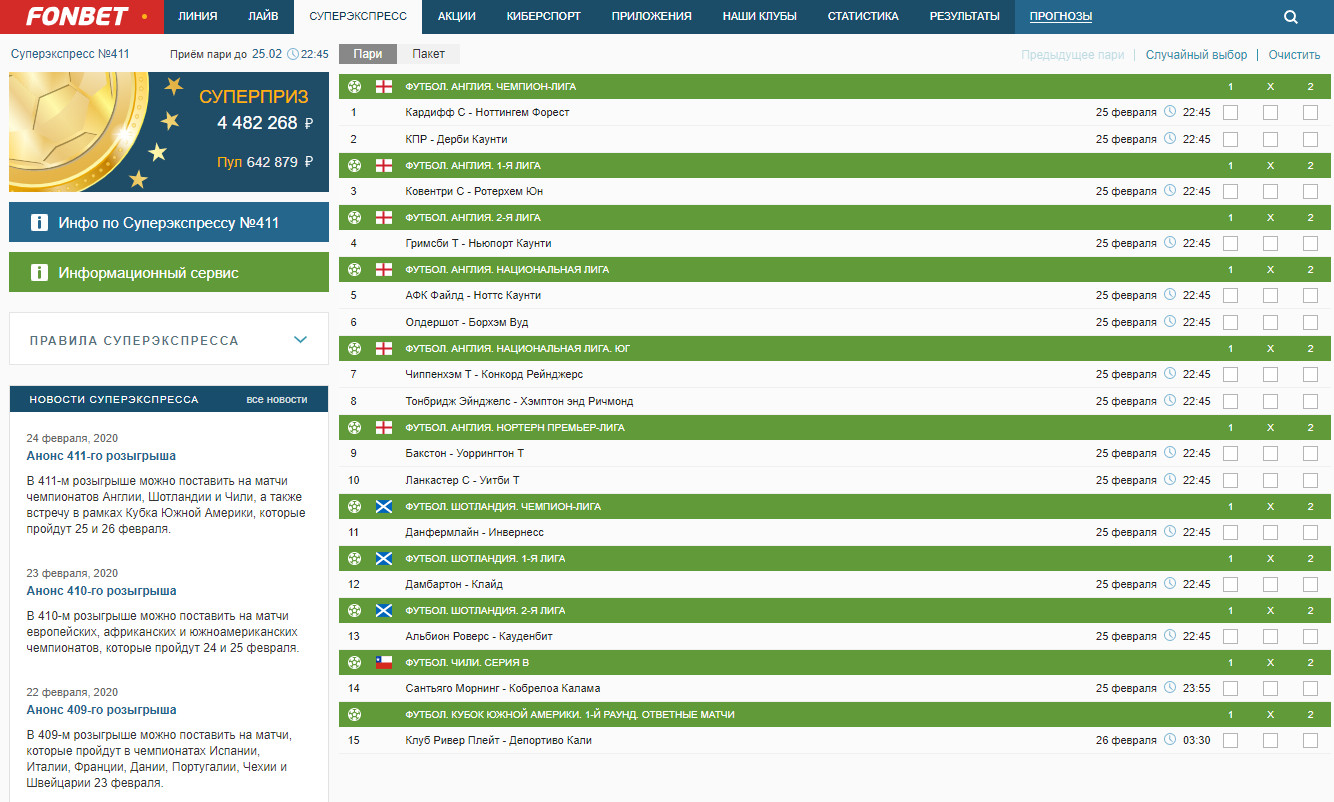Click the info icon beside Инфо по Суперэкспрессу №411
1334x802 pixels.
pos(39,222)
